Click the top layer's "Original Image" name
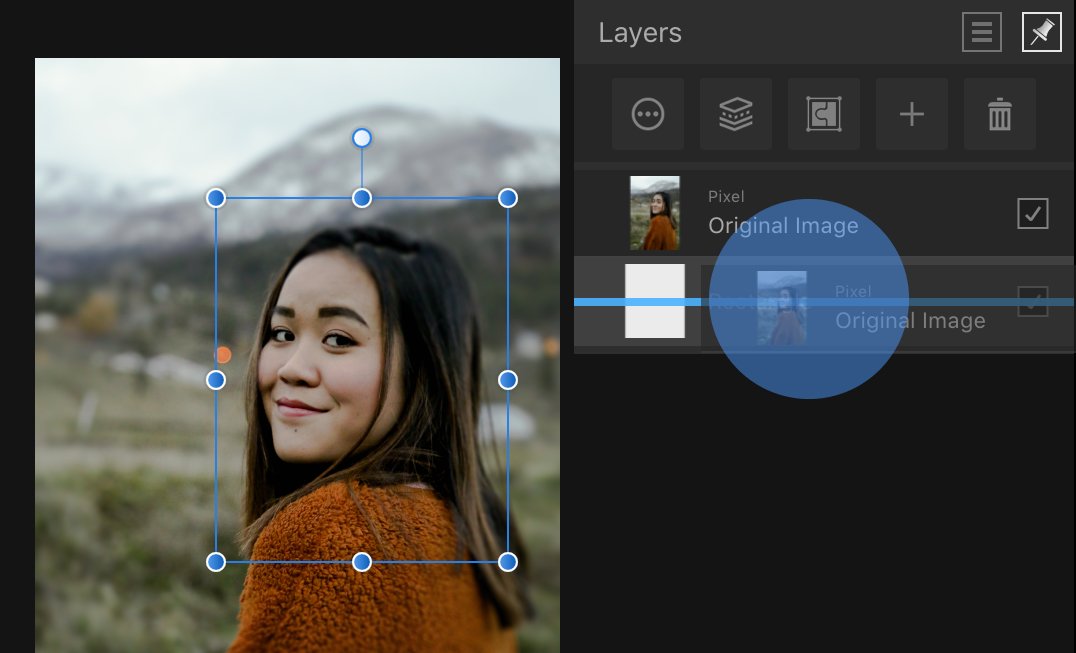 coord(783,226)
